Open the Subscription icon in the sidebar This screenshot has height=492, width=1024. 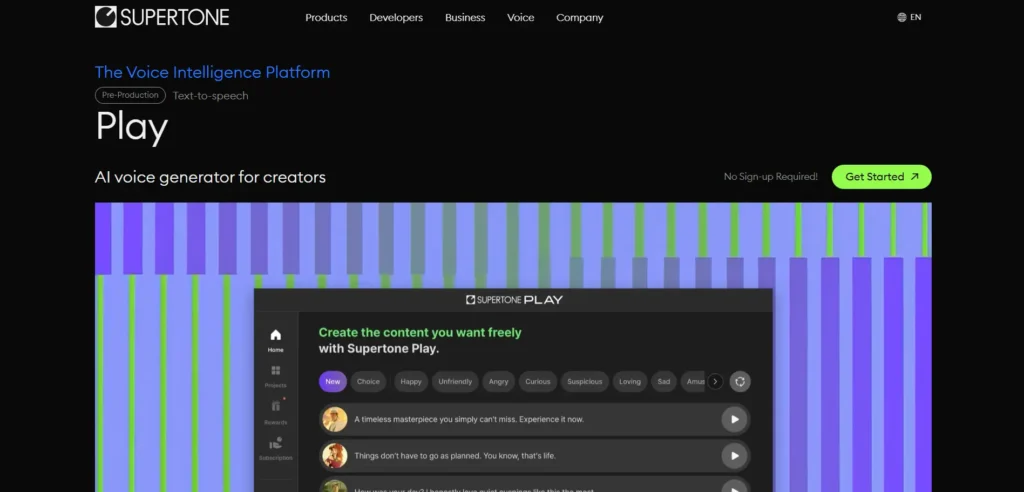click(275, 442)
